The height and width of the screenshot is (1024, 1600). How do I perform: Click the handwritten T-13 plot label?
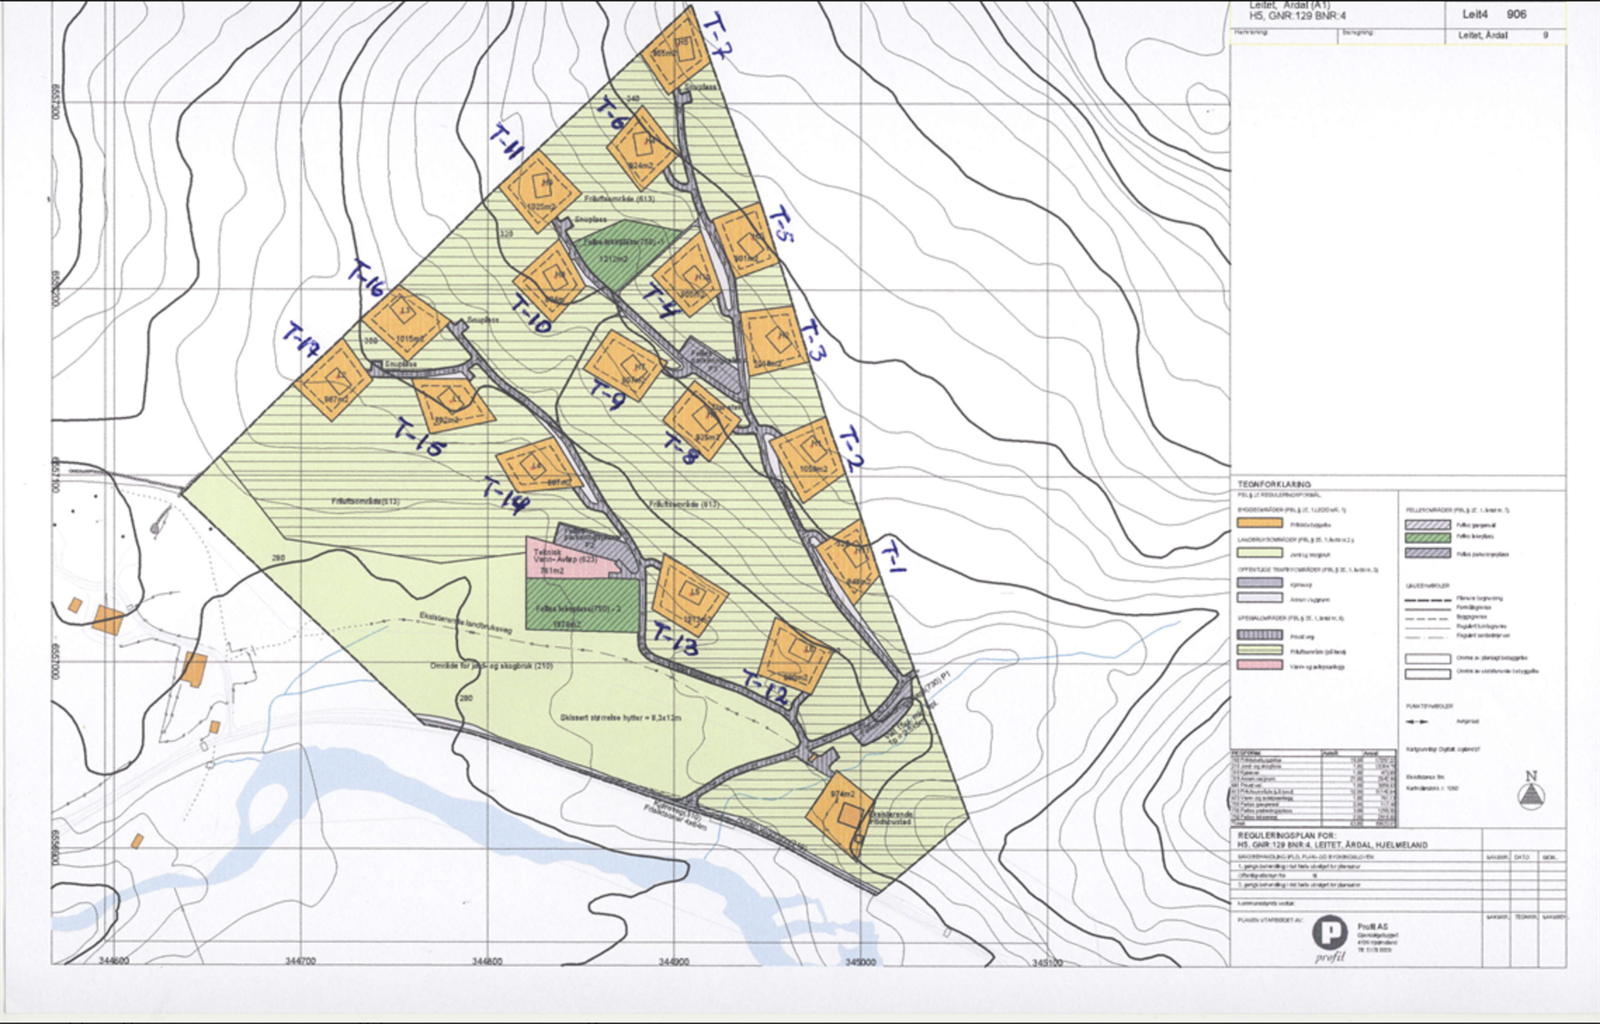[x=674, y=640]
